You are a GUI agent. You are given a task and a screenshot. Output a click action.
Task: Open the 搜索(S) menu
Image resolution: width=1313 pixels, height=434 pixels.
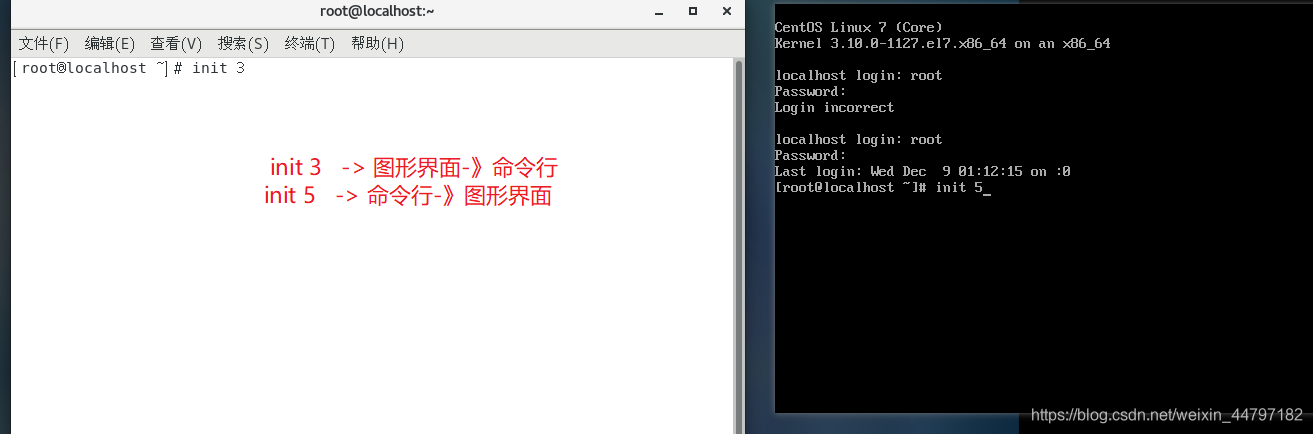pyautogui.click(x=243, y=44)
